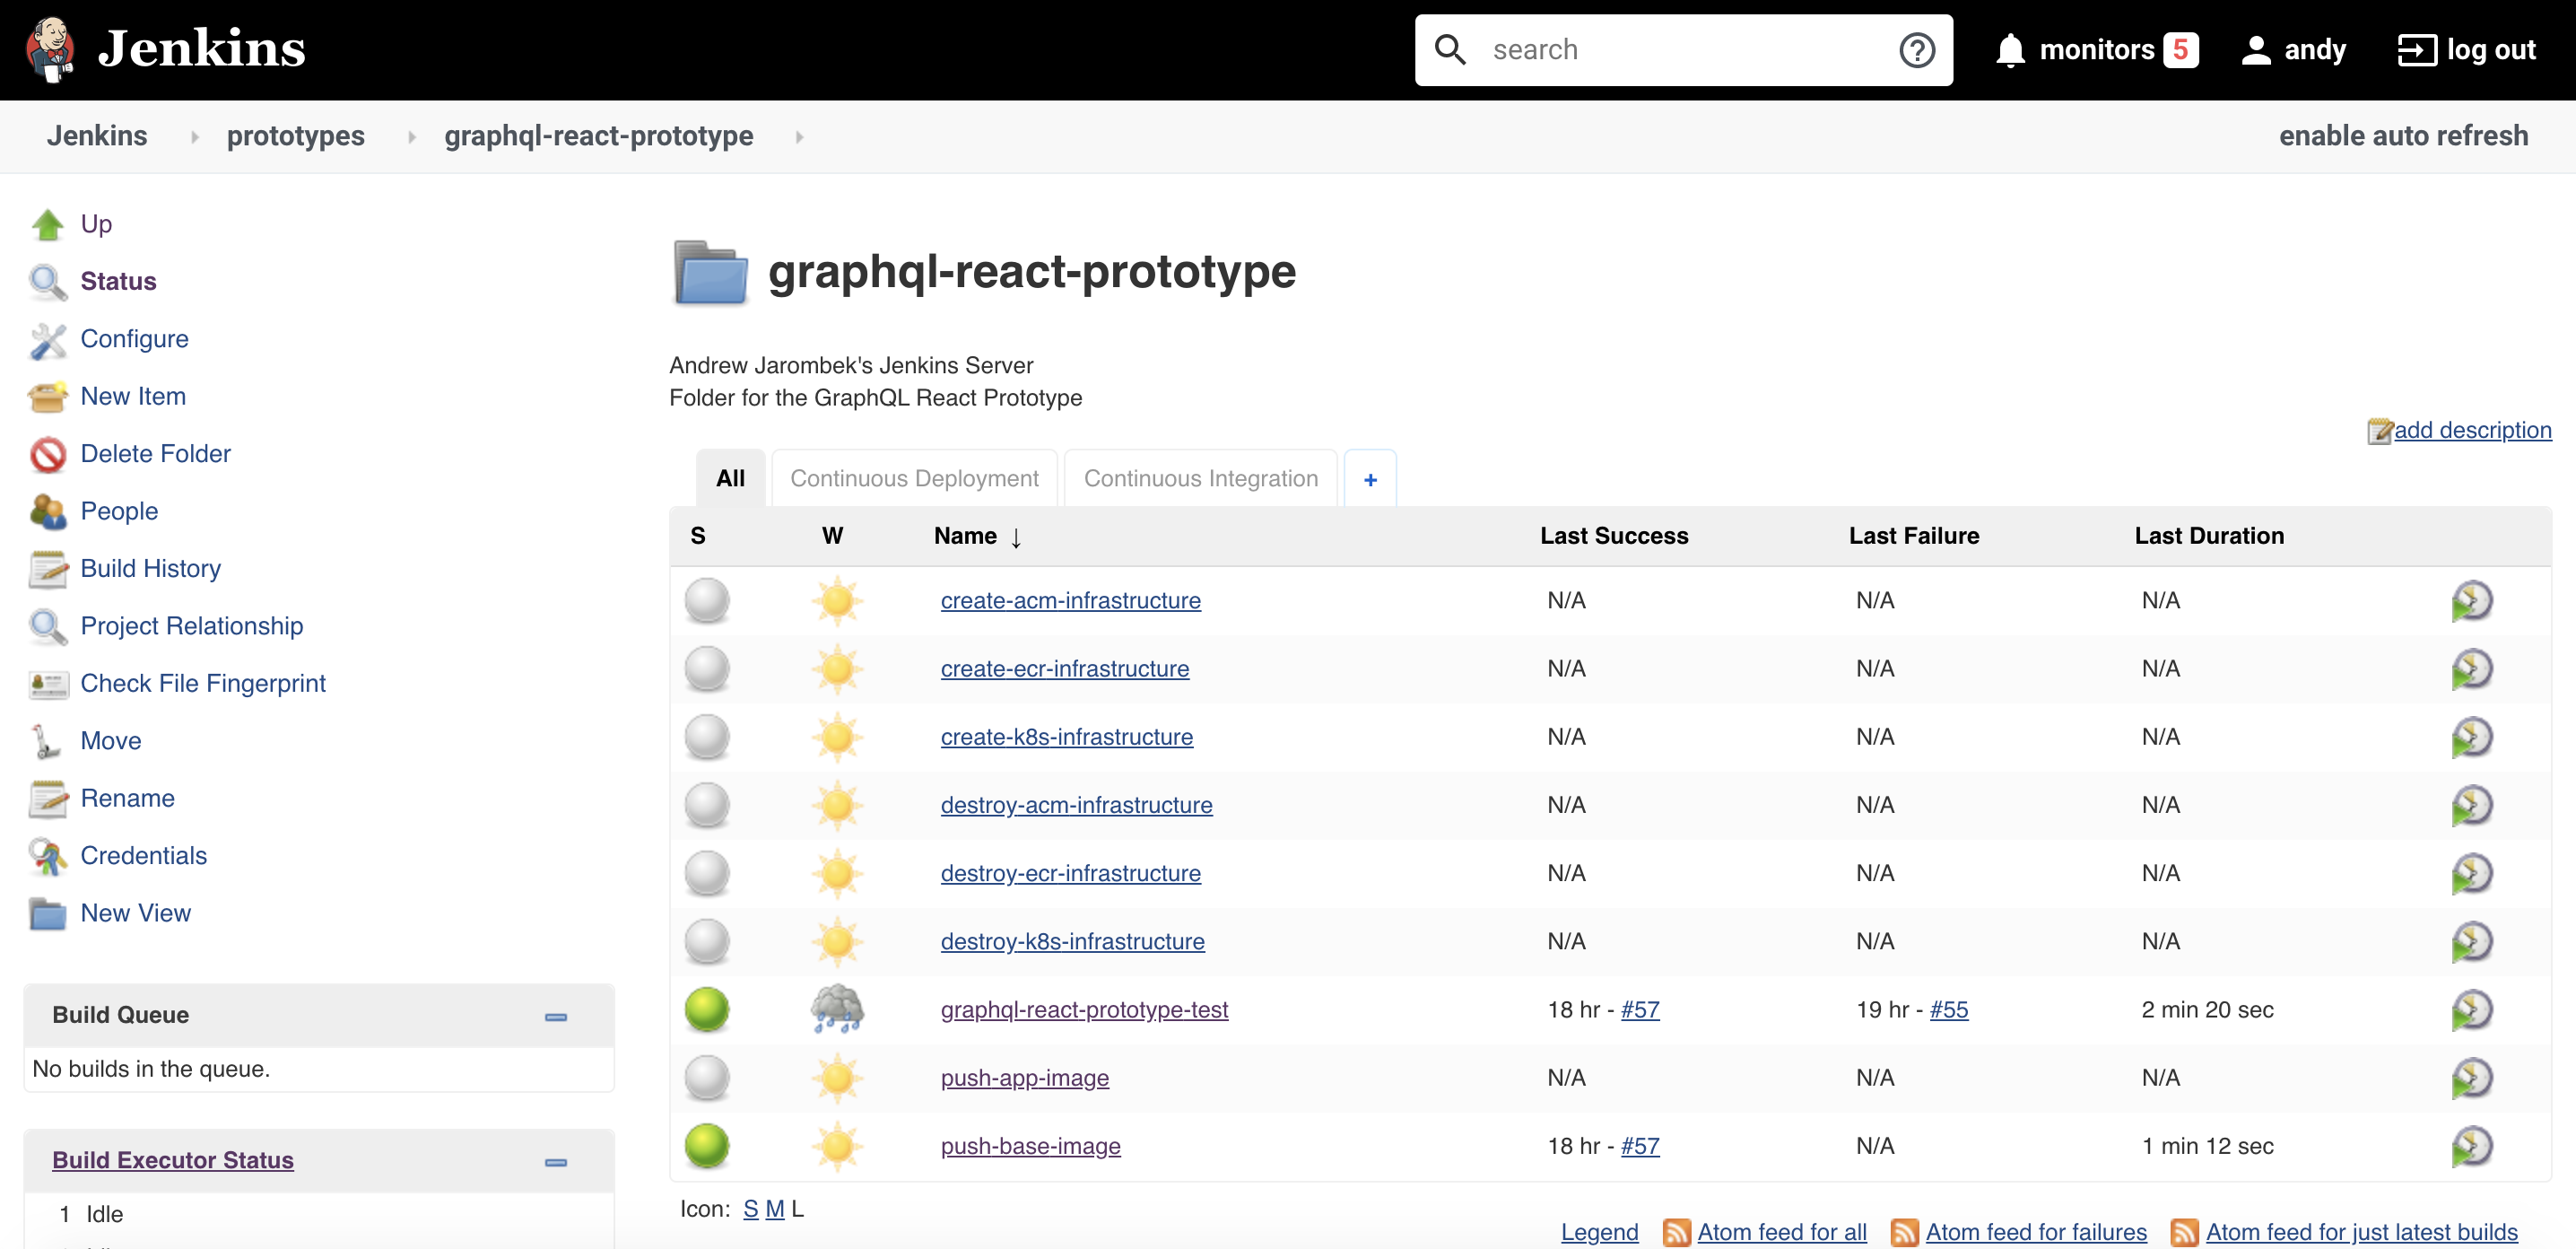Open Atom feed for just latest builds
The height and width of the screenshot is (1249, 2576).
[2361, 1233]
